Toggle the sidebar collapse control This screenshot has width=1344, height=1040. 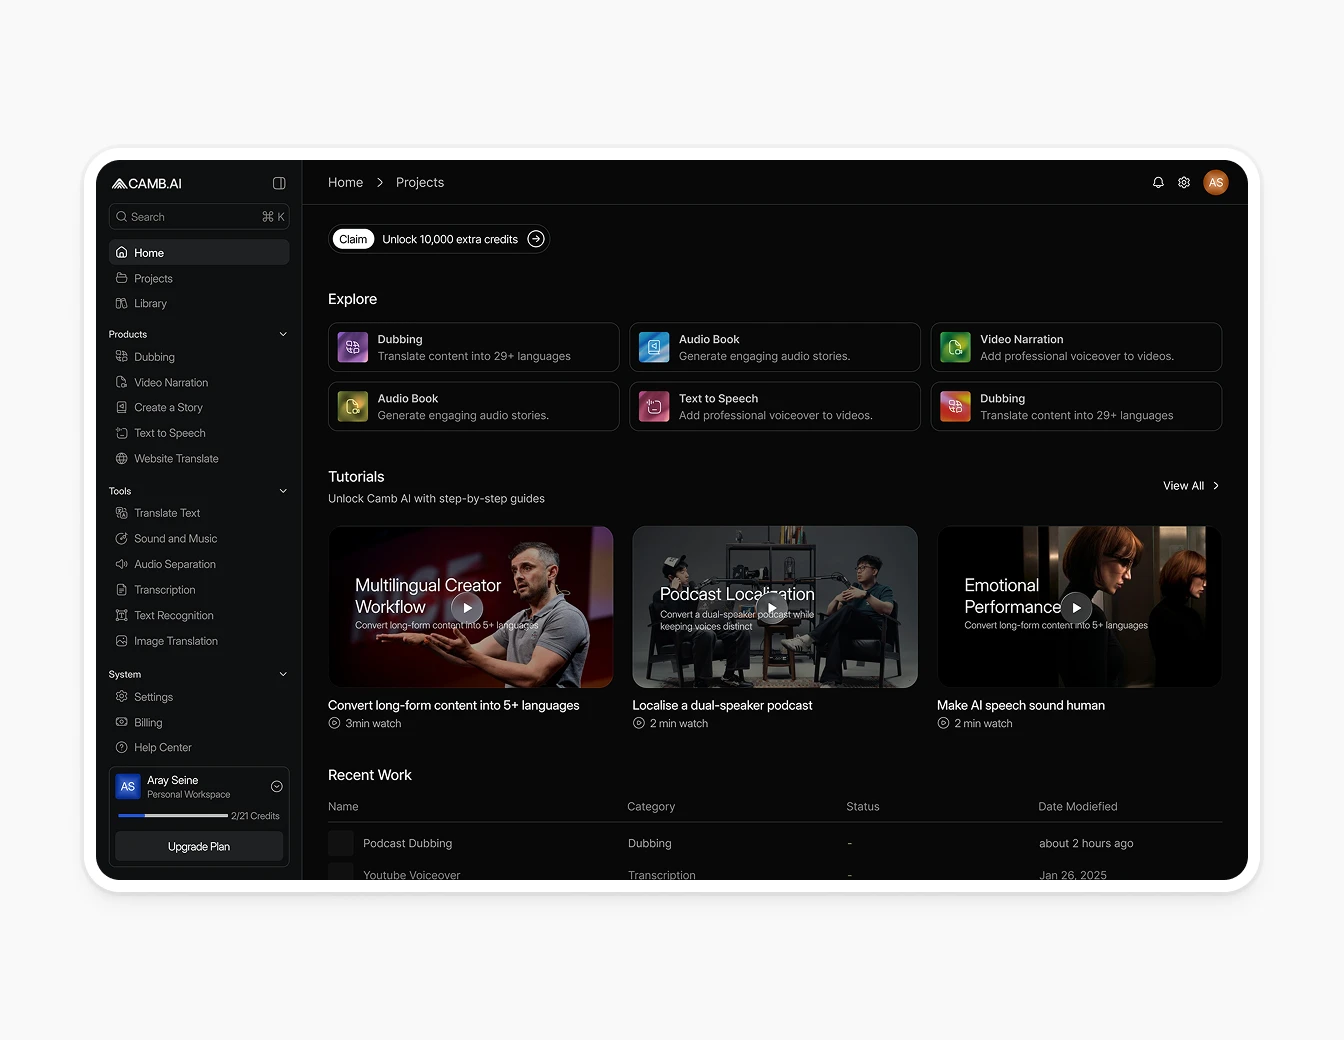pos(279,183)
